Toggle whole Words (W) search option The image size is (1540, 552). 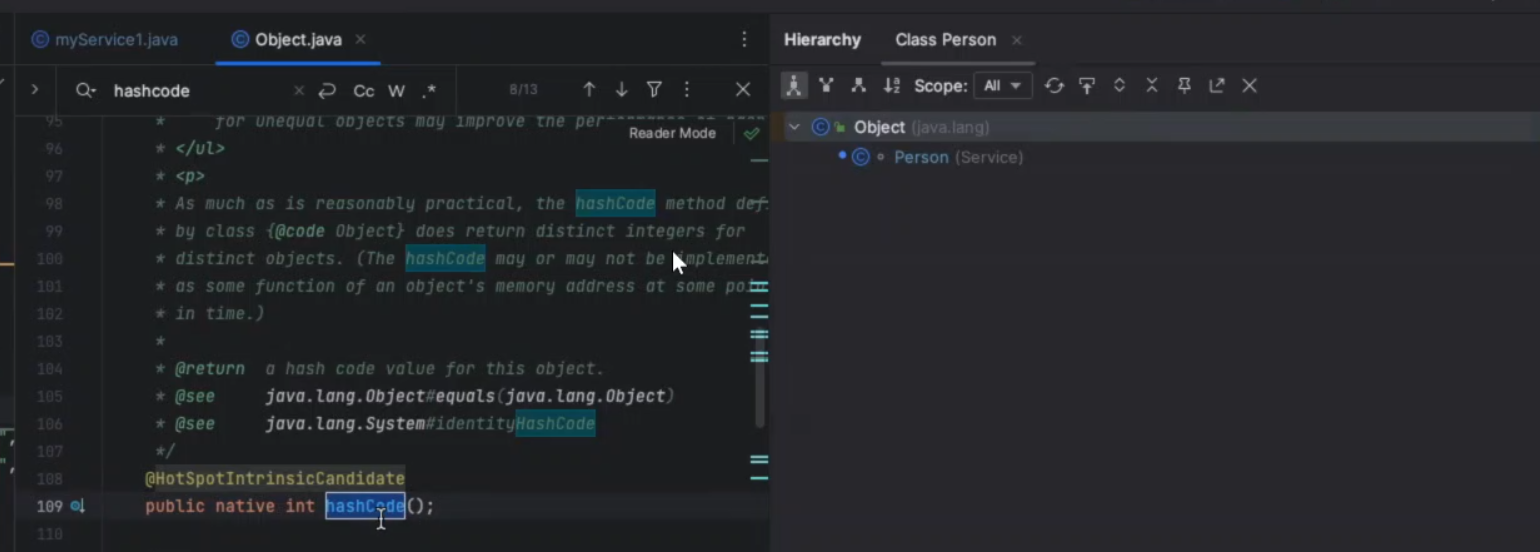[x=396, y=91]
